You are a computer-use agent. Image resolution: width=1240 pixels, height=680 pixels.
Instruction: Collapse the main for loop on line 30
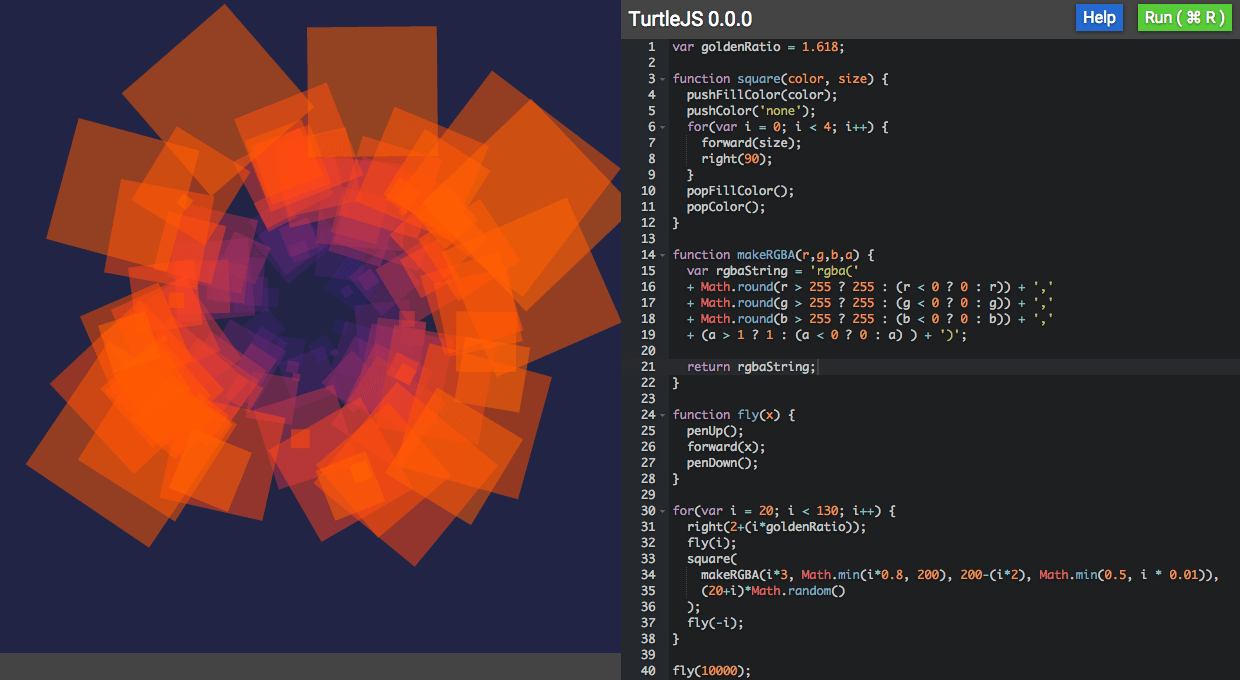pos(662,511)
